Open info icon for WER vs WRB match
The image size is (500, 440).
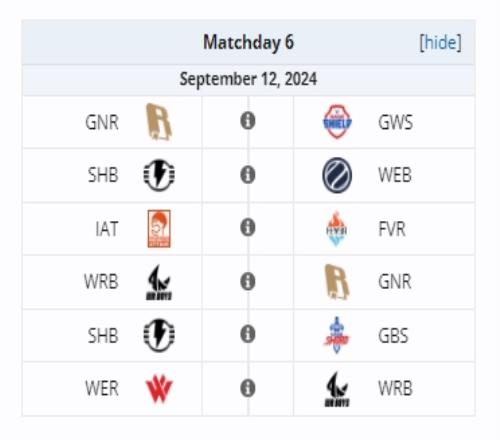(248, 388)
